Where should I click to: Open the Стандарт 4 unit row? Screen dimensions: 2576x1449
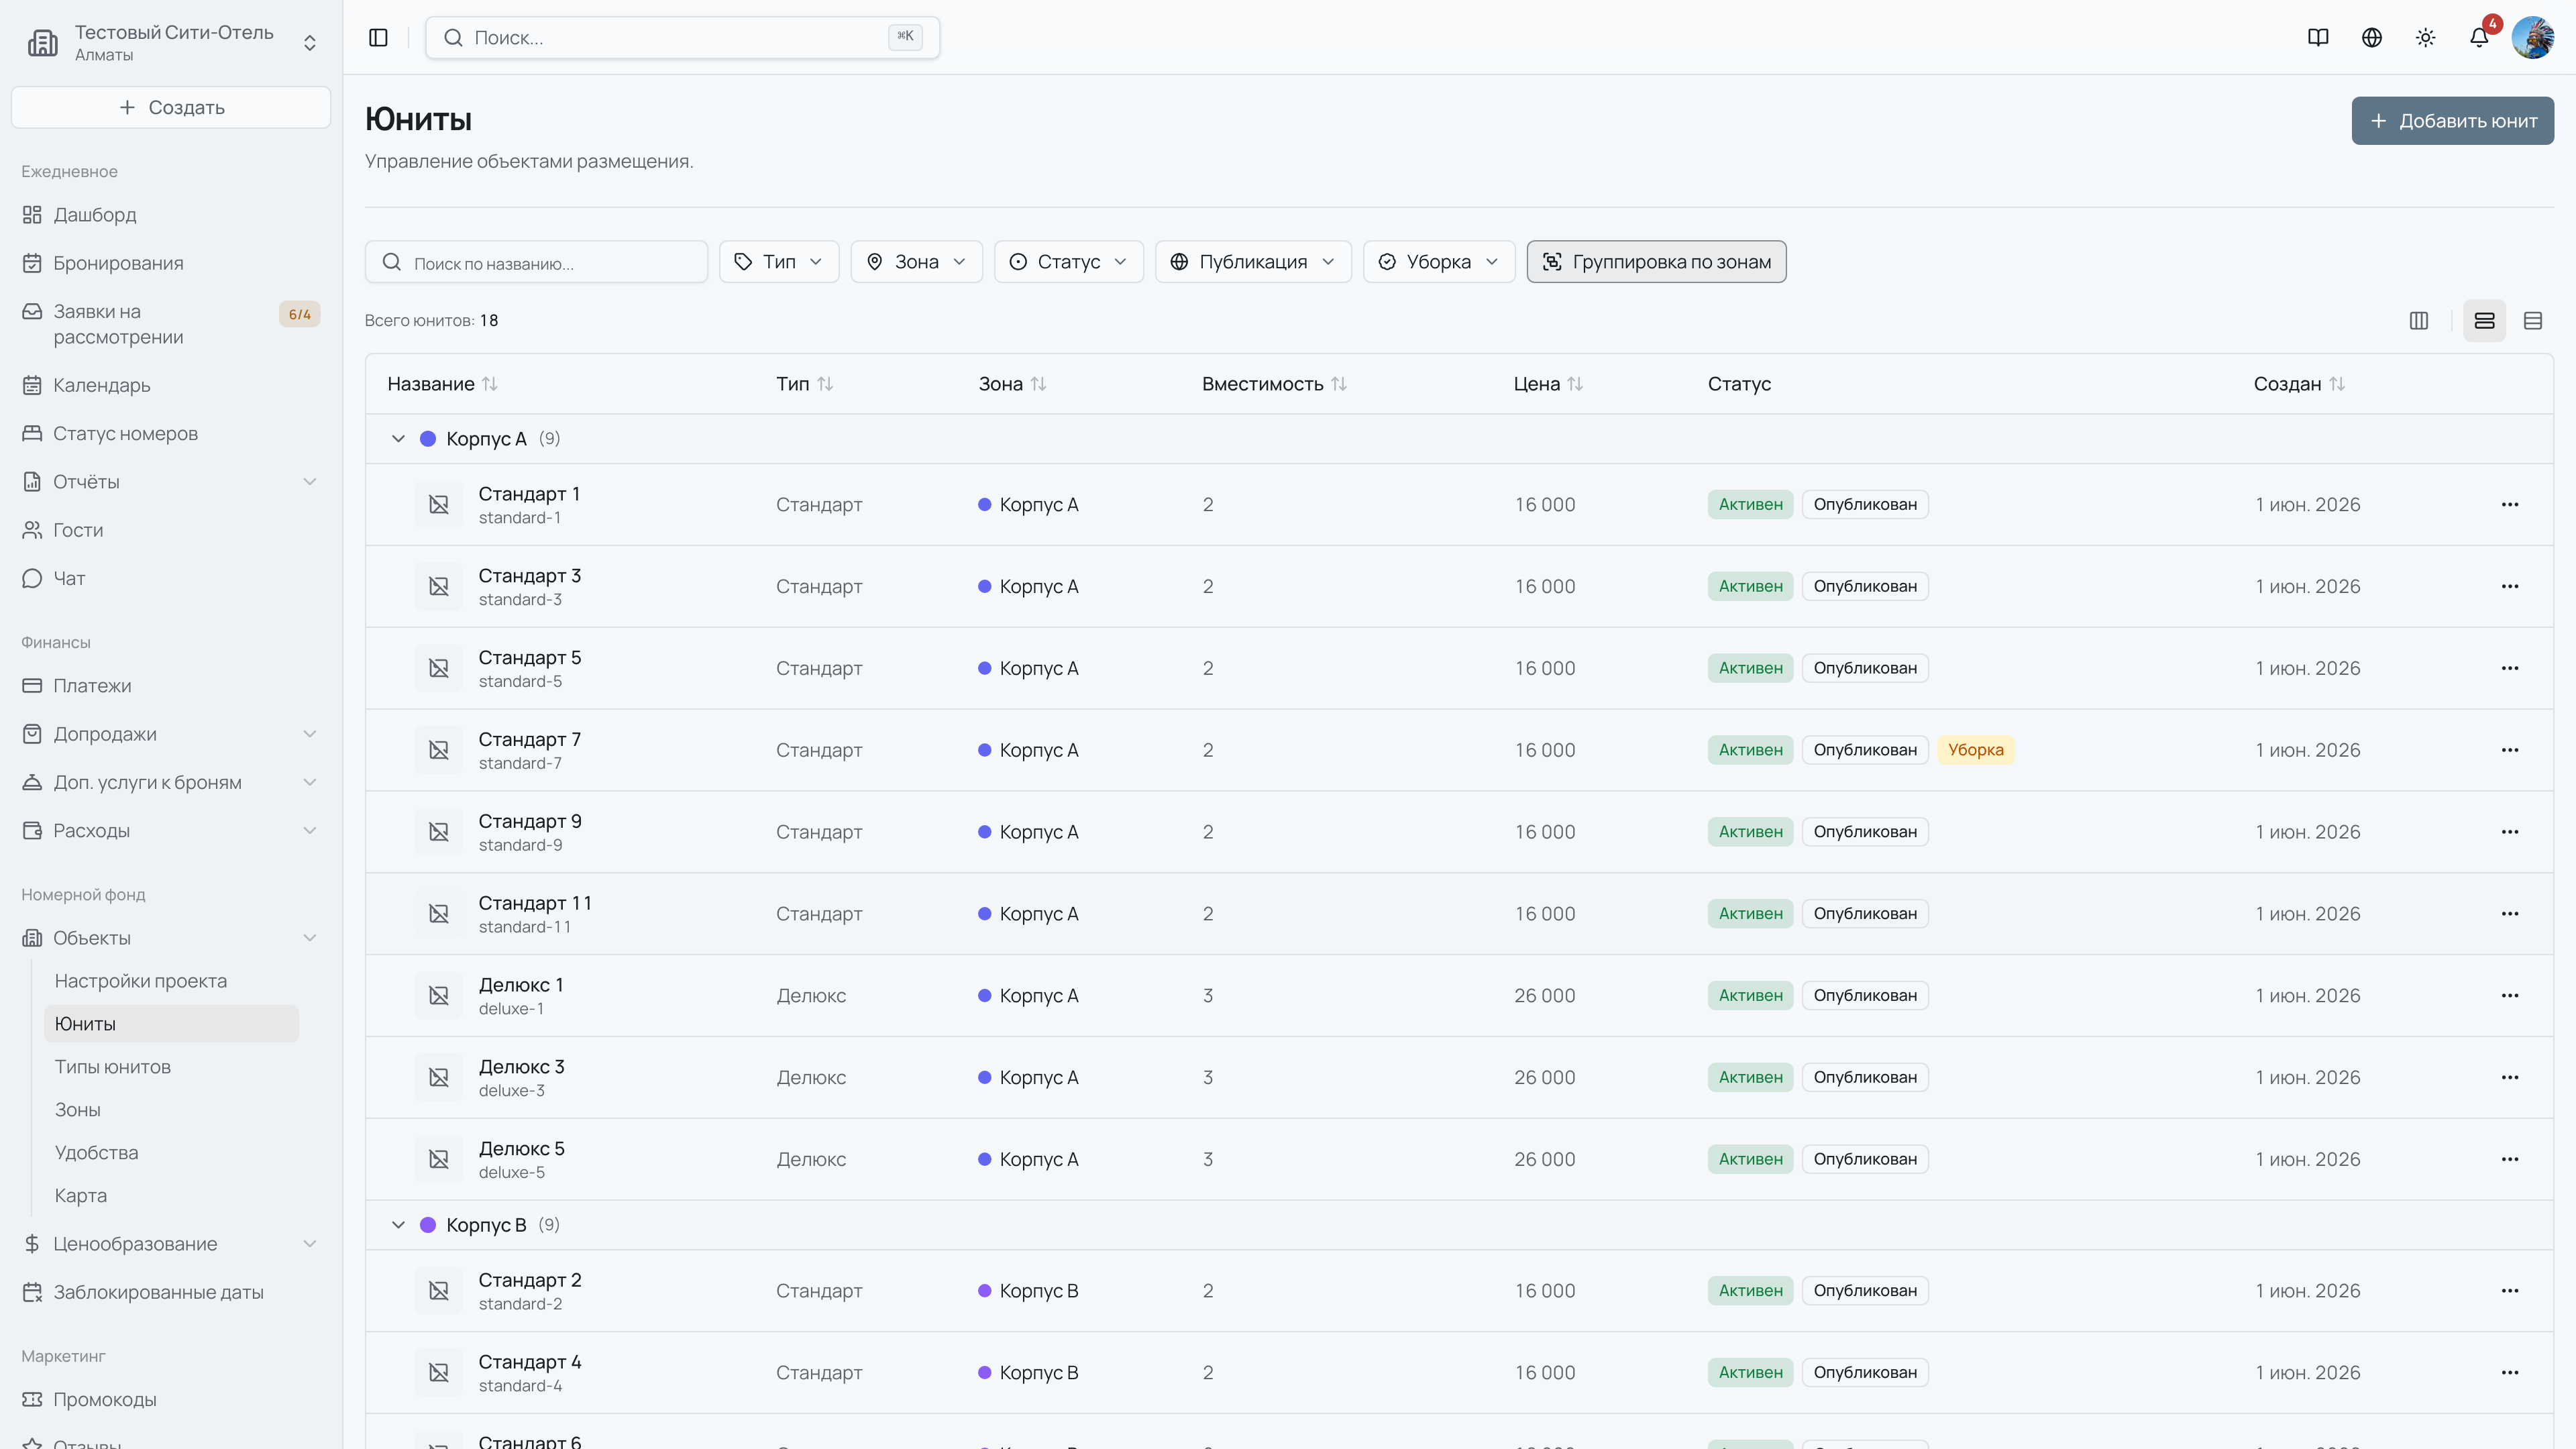1459,1372
